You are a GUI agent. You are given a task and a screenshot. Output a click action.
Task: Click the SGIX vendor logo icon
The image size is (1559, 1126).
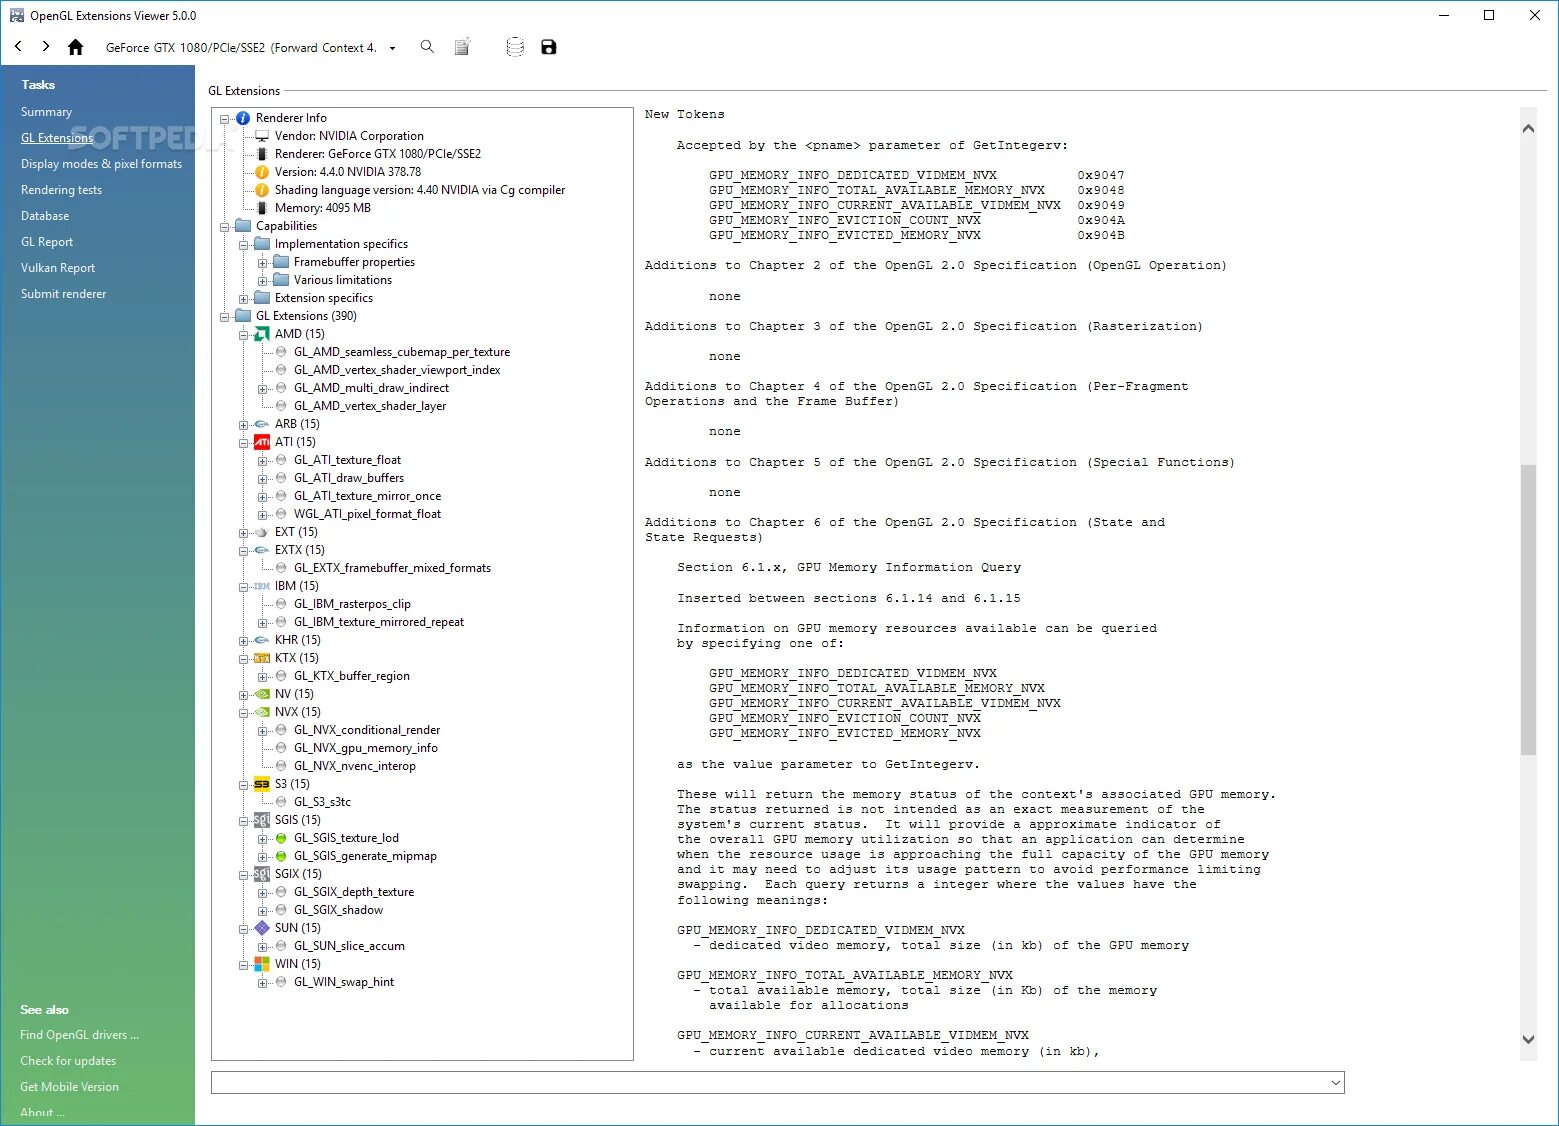click(x=262, y=874)
